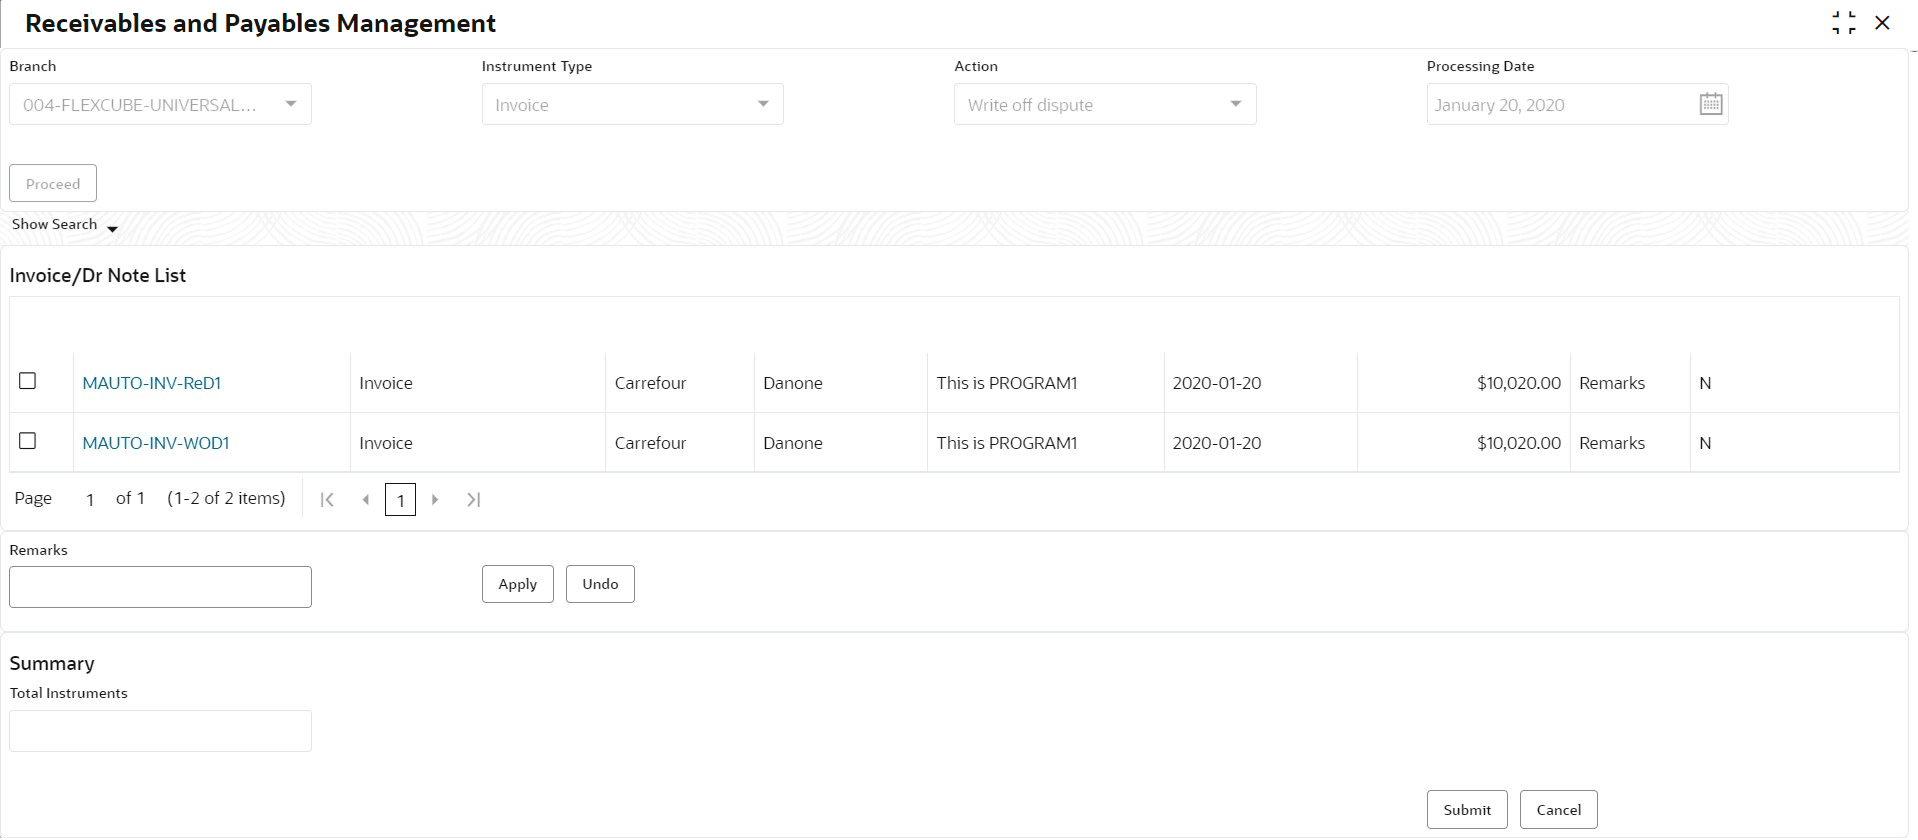The width and height of the screenshot is (1918, 840).
Task: Click the $10,020.00 amount for MAUTO-INV-WOD1
Action: 1519,443
